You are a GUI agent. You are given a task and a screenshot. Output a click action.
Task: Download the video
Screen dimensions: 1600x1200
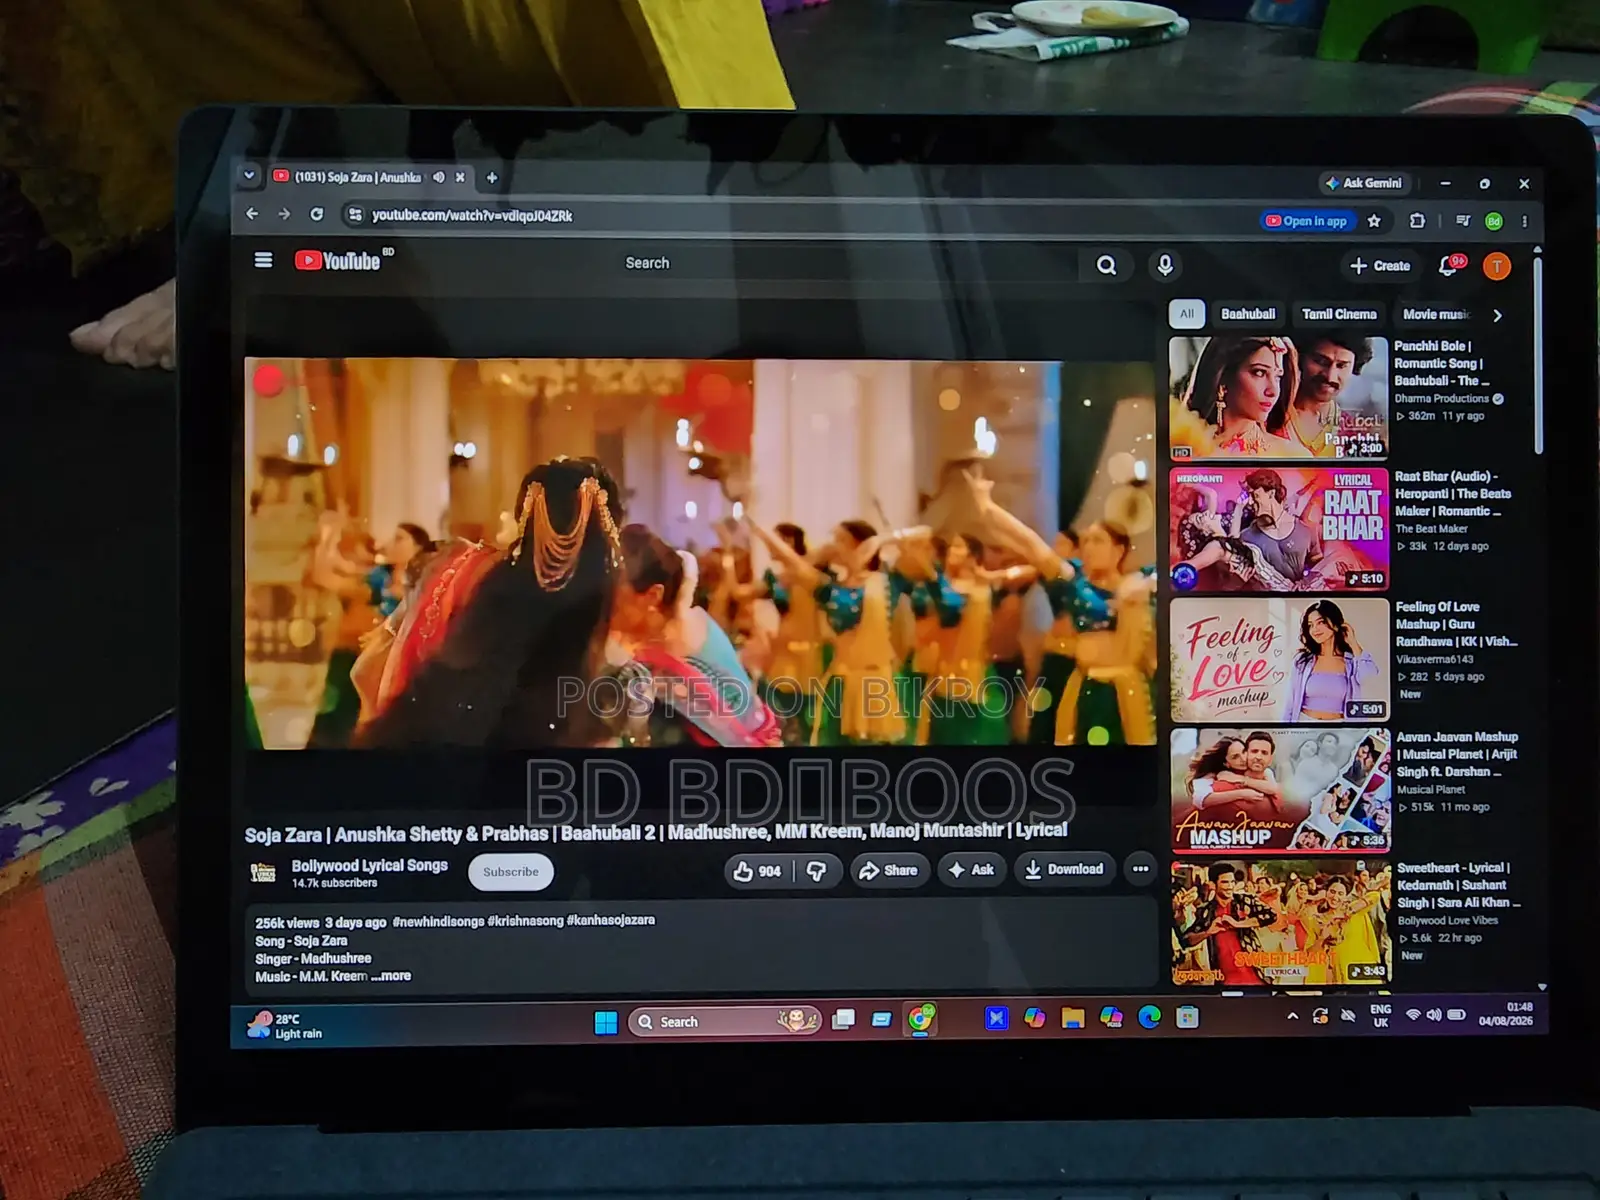[1064, 869]
